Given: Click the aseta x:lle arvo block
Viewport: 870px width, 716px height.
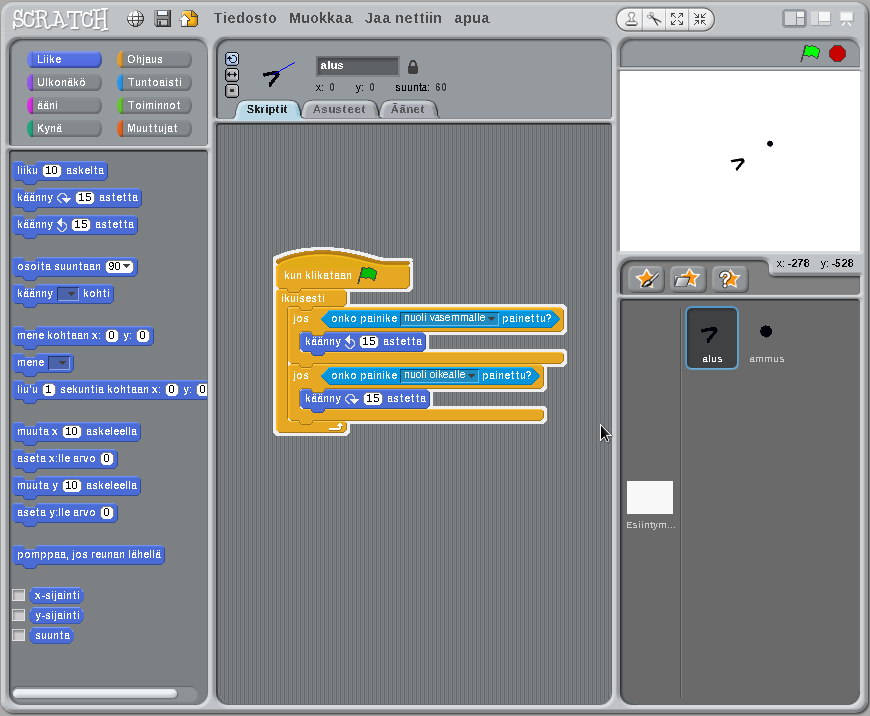Looking at the screenshot, I should [65, 459].
